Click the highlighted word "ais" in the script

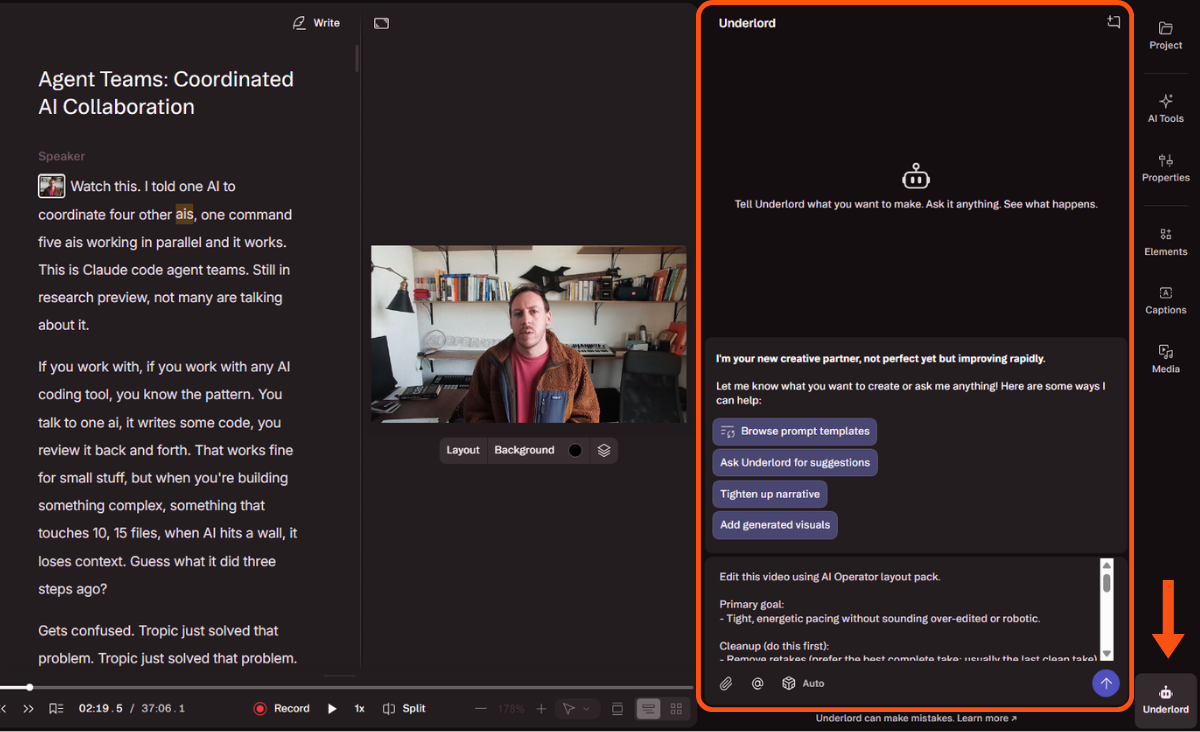184,214
